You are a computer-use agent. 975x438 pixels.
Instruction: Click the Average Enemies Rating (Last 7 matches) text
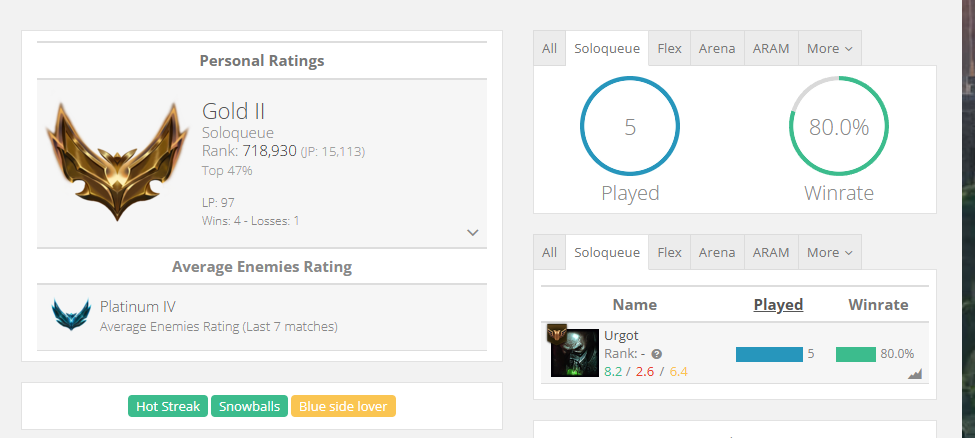[219, 326]
